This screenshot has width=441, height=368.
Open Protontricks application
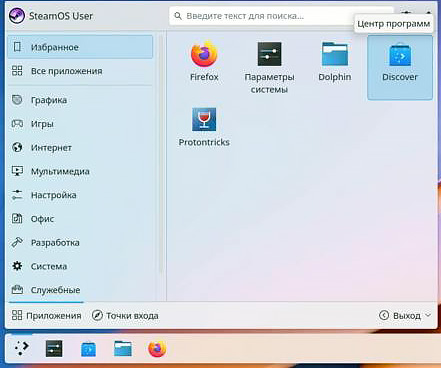point(204,127)
